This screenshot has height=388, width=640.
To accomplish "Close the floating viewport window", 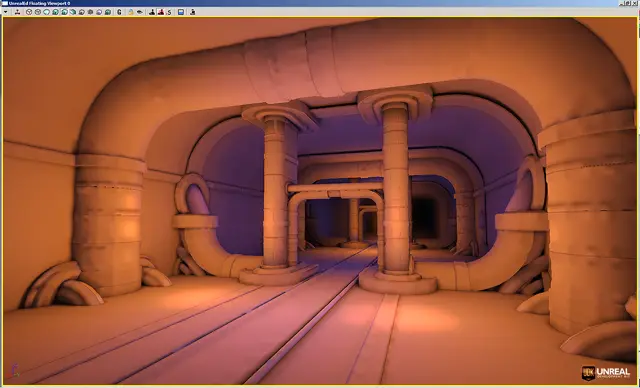I will coord(634,3).
